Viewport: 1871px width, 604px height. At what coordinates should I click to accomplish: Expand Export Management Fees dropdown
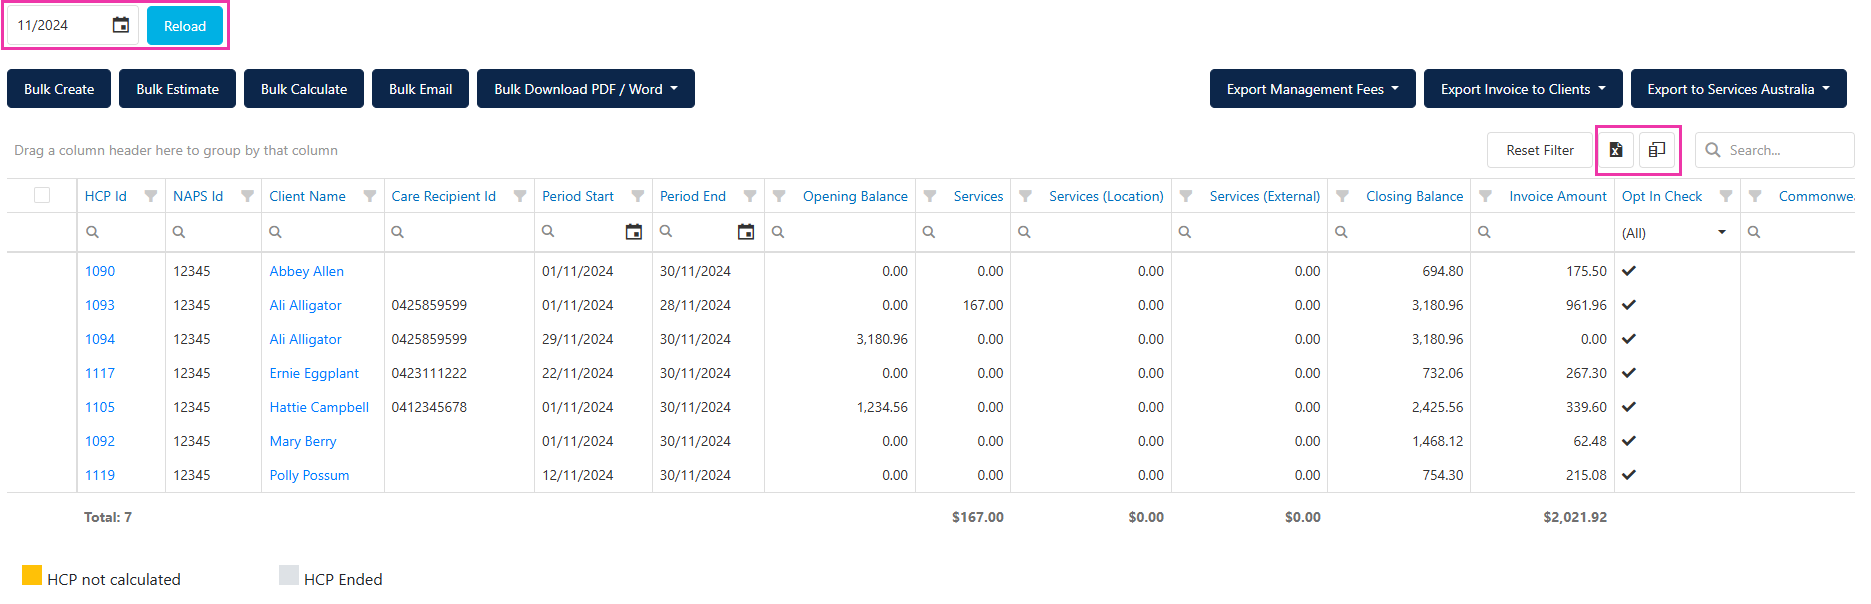[1313, 89]
